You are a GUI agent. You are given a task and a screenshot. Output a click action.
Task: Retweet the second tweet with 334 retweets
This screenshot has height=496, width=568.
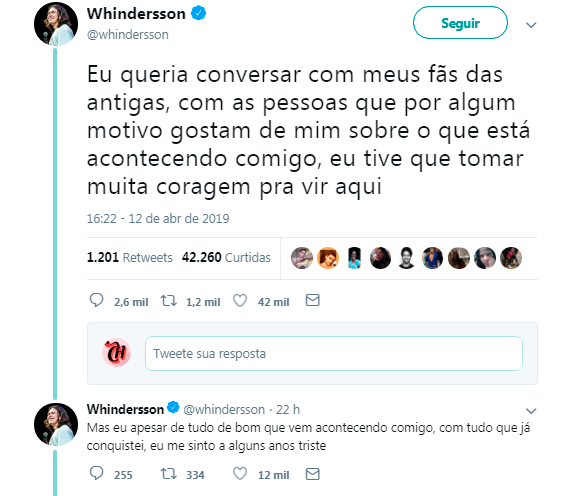[x=169, y=474]
